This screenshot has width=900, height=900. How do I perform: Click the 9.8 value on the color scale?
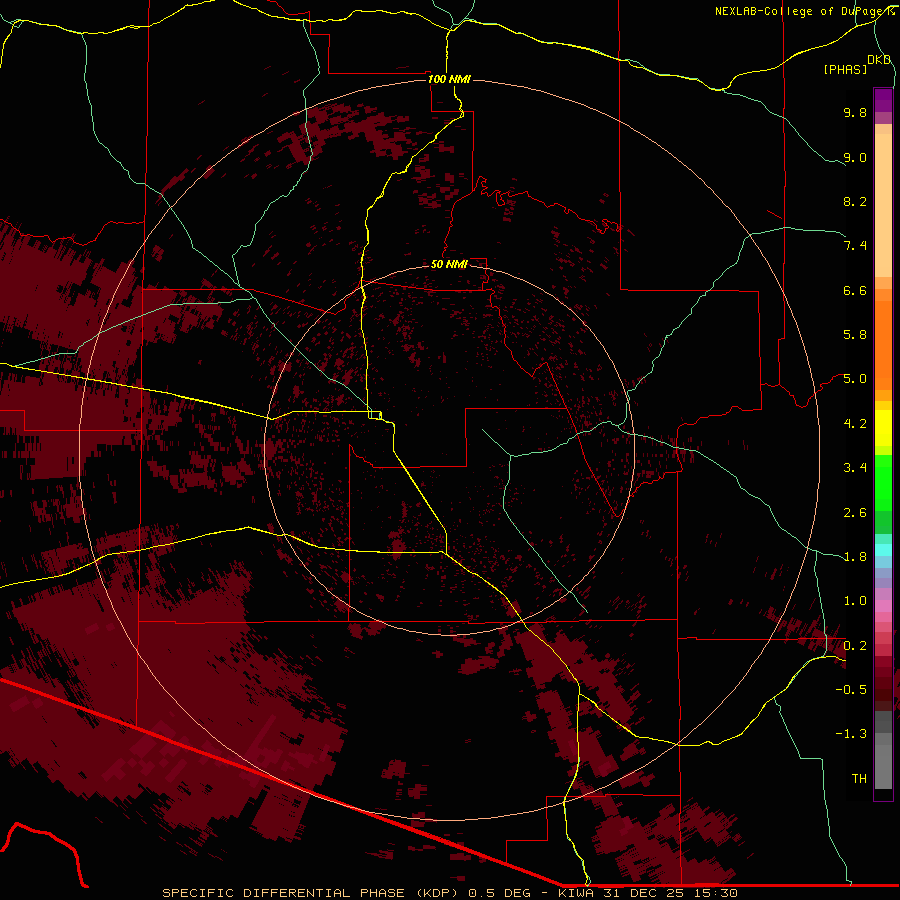pyautogui.click(x=855, y=112)
